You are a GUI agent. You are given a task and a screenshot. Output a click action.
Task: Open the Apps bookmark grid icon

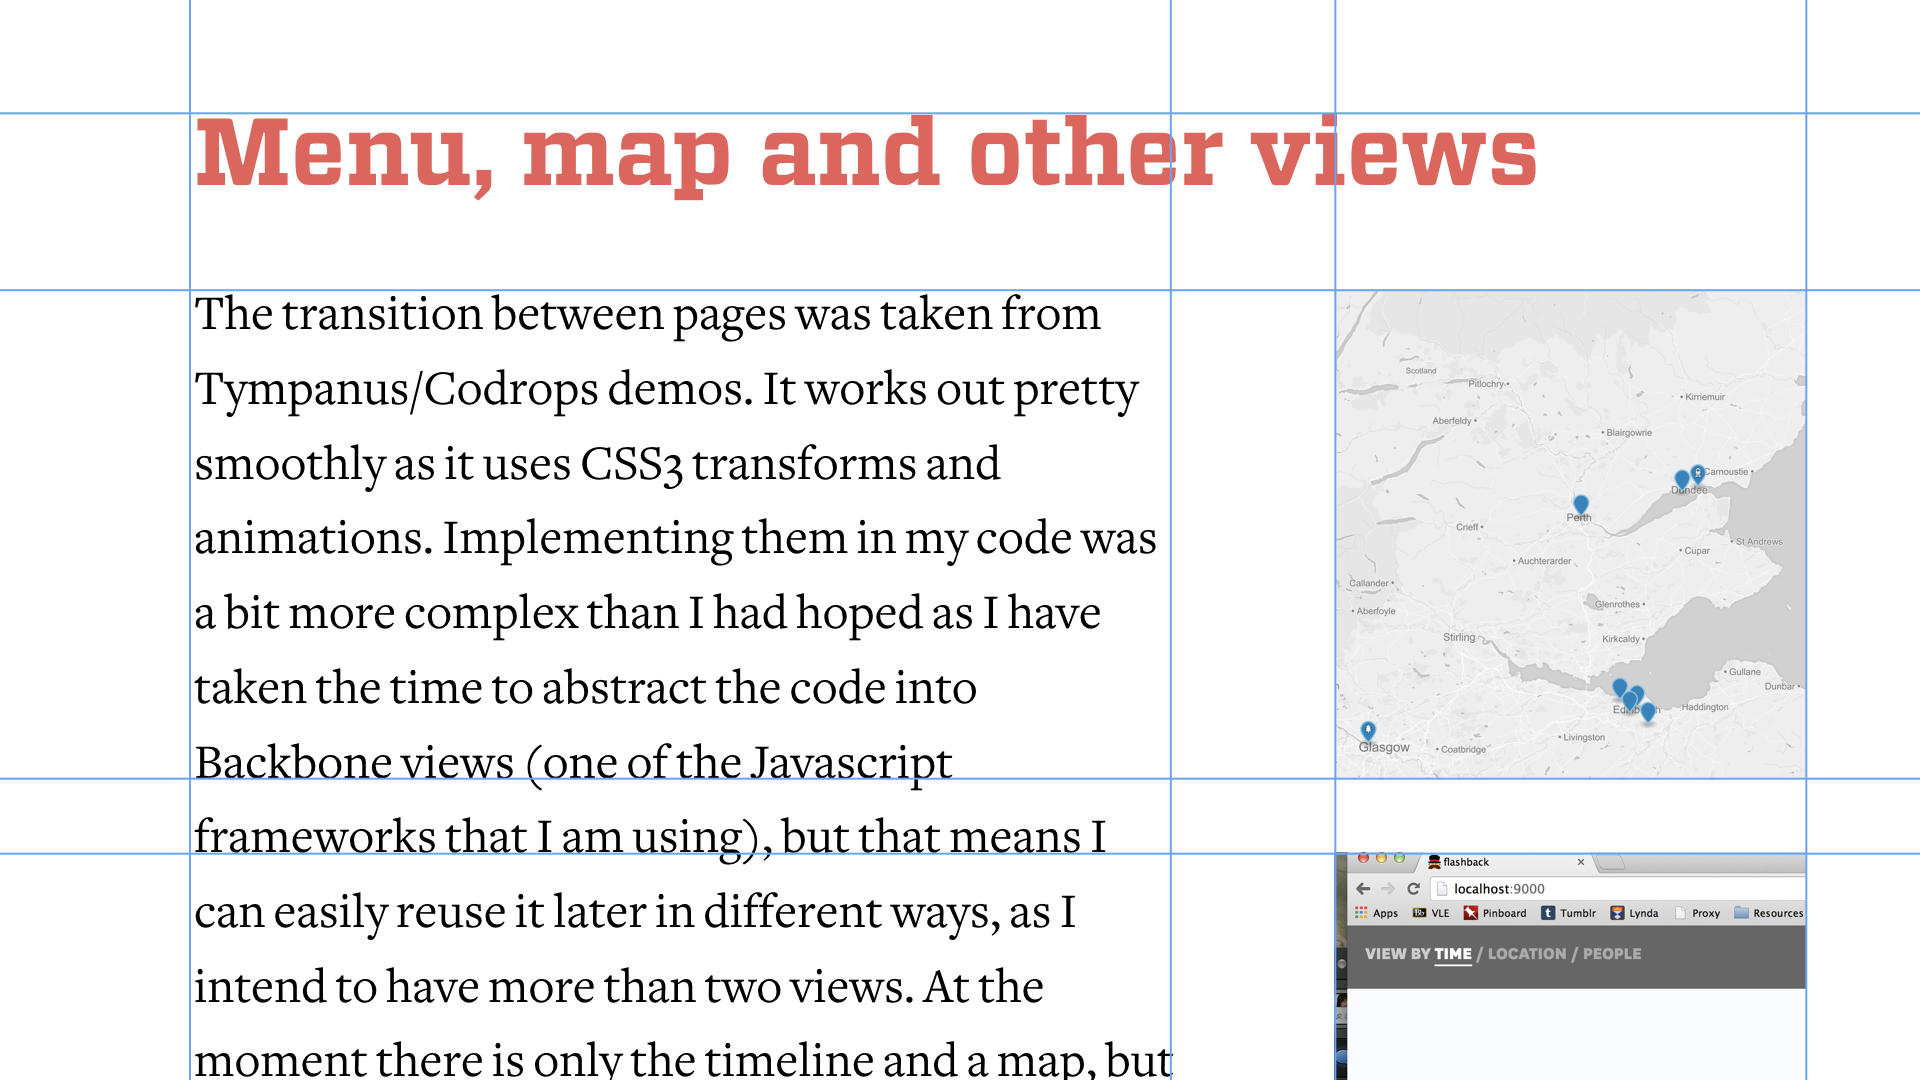coord(1361,913)
